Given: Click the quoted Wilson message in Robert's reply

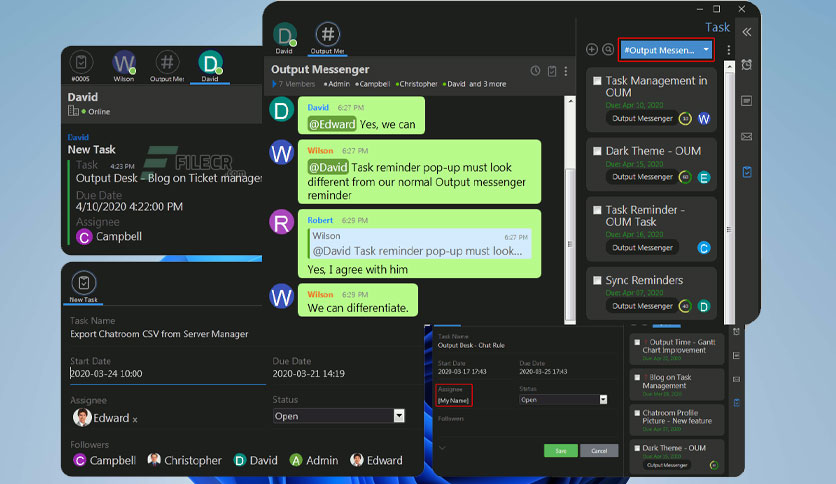Looking at the screenshot, I should point(420,244).
